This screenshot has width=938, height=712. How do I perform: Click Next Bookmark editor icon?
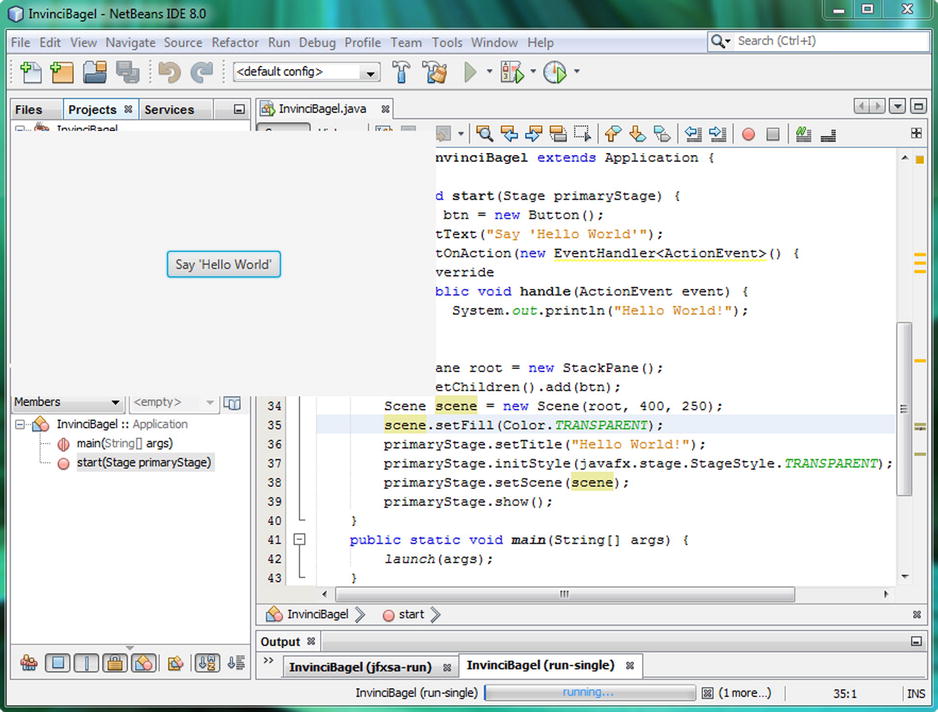tap(637, 134)
